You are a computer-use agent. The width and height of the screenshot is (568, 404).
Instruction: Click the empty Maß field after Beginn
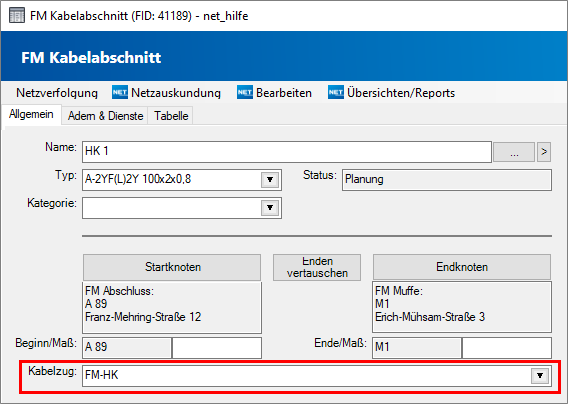click(217, 347)
